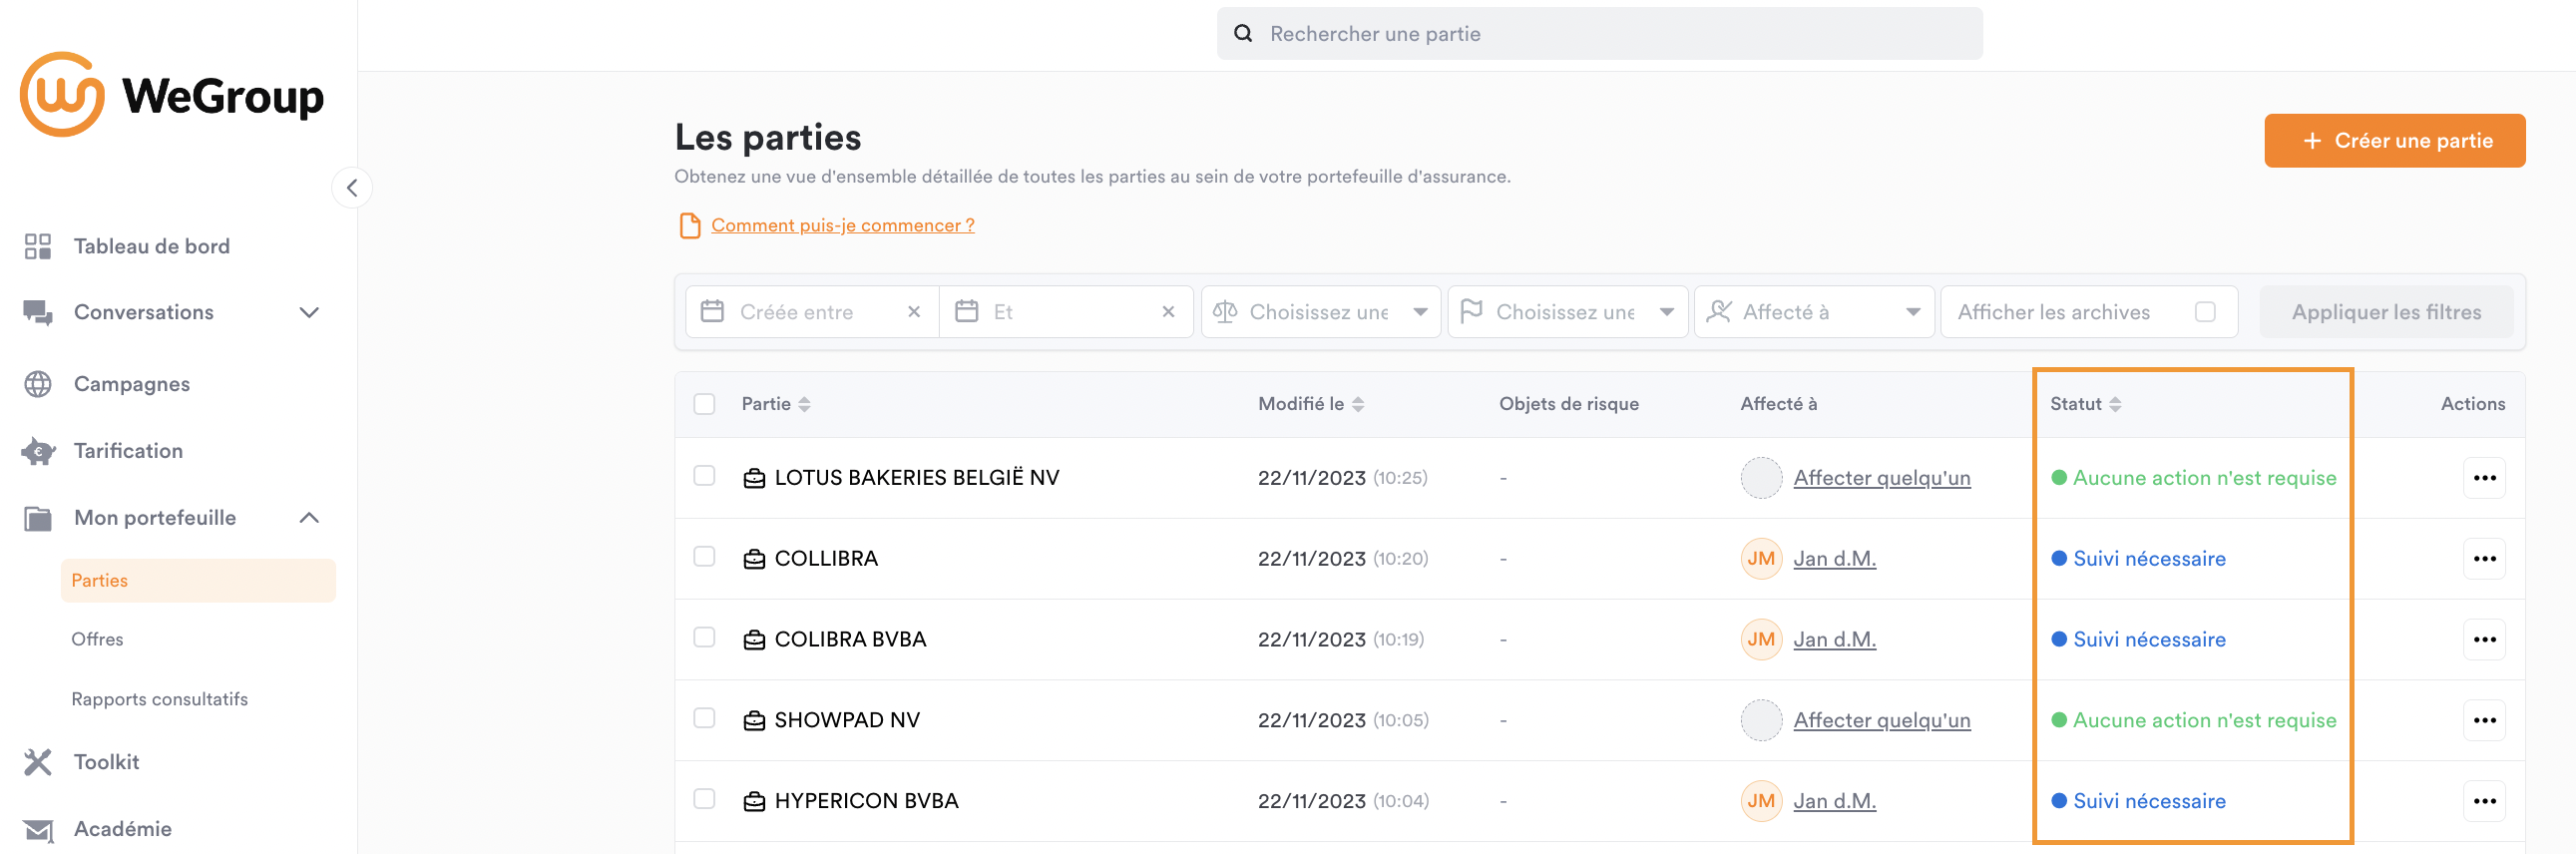Click the Tarification piggy bank icon

(38, 451)
